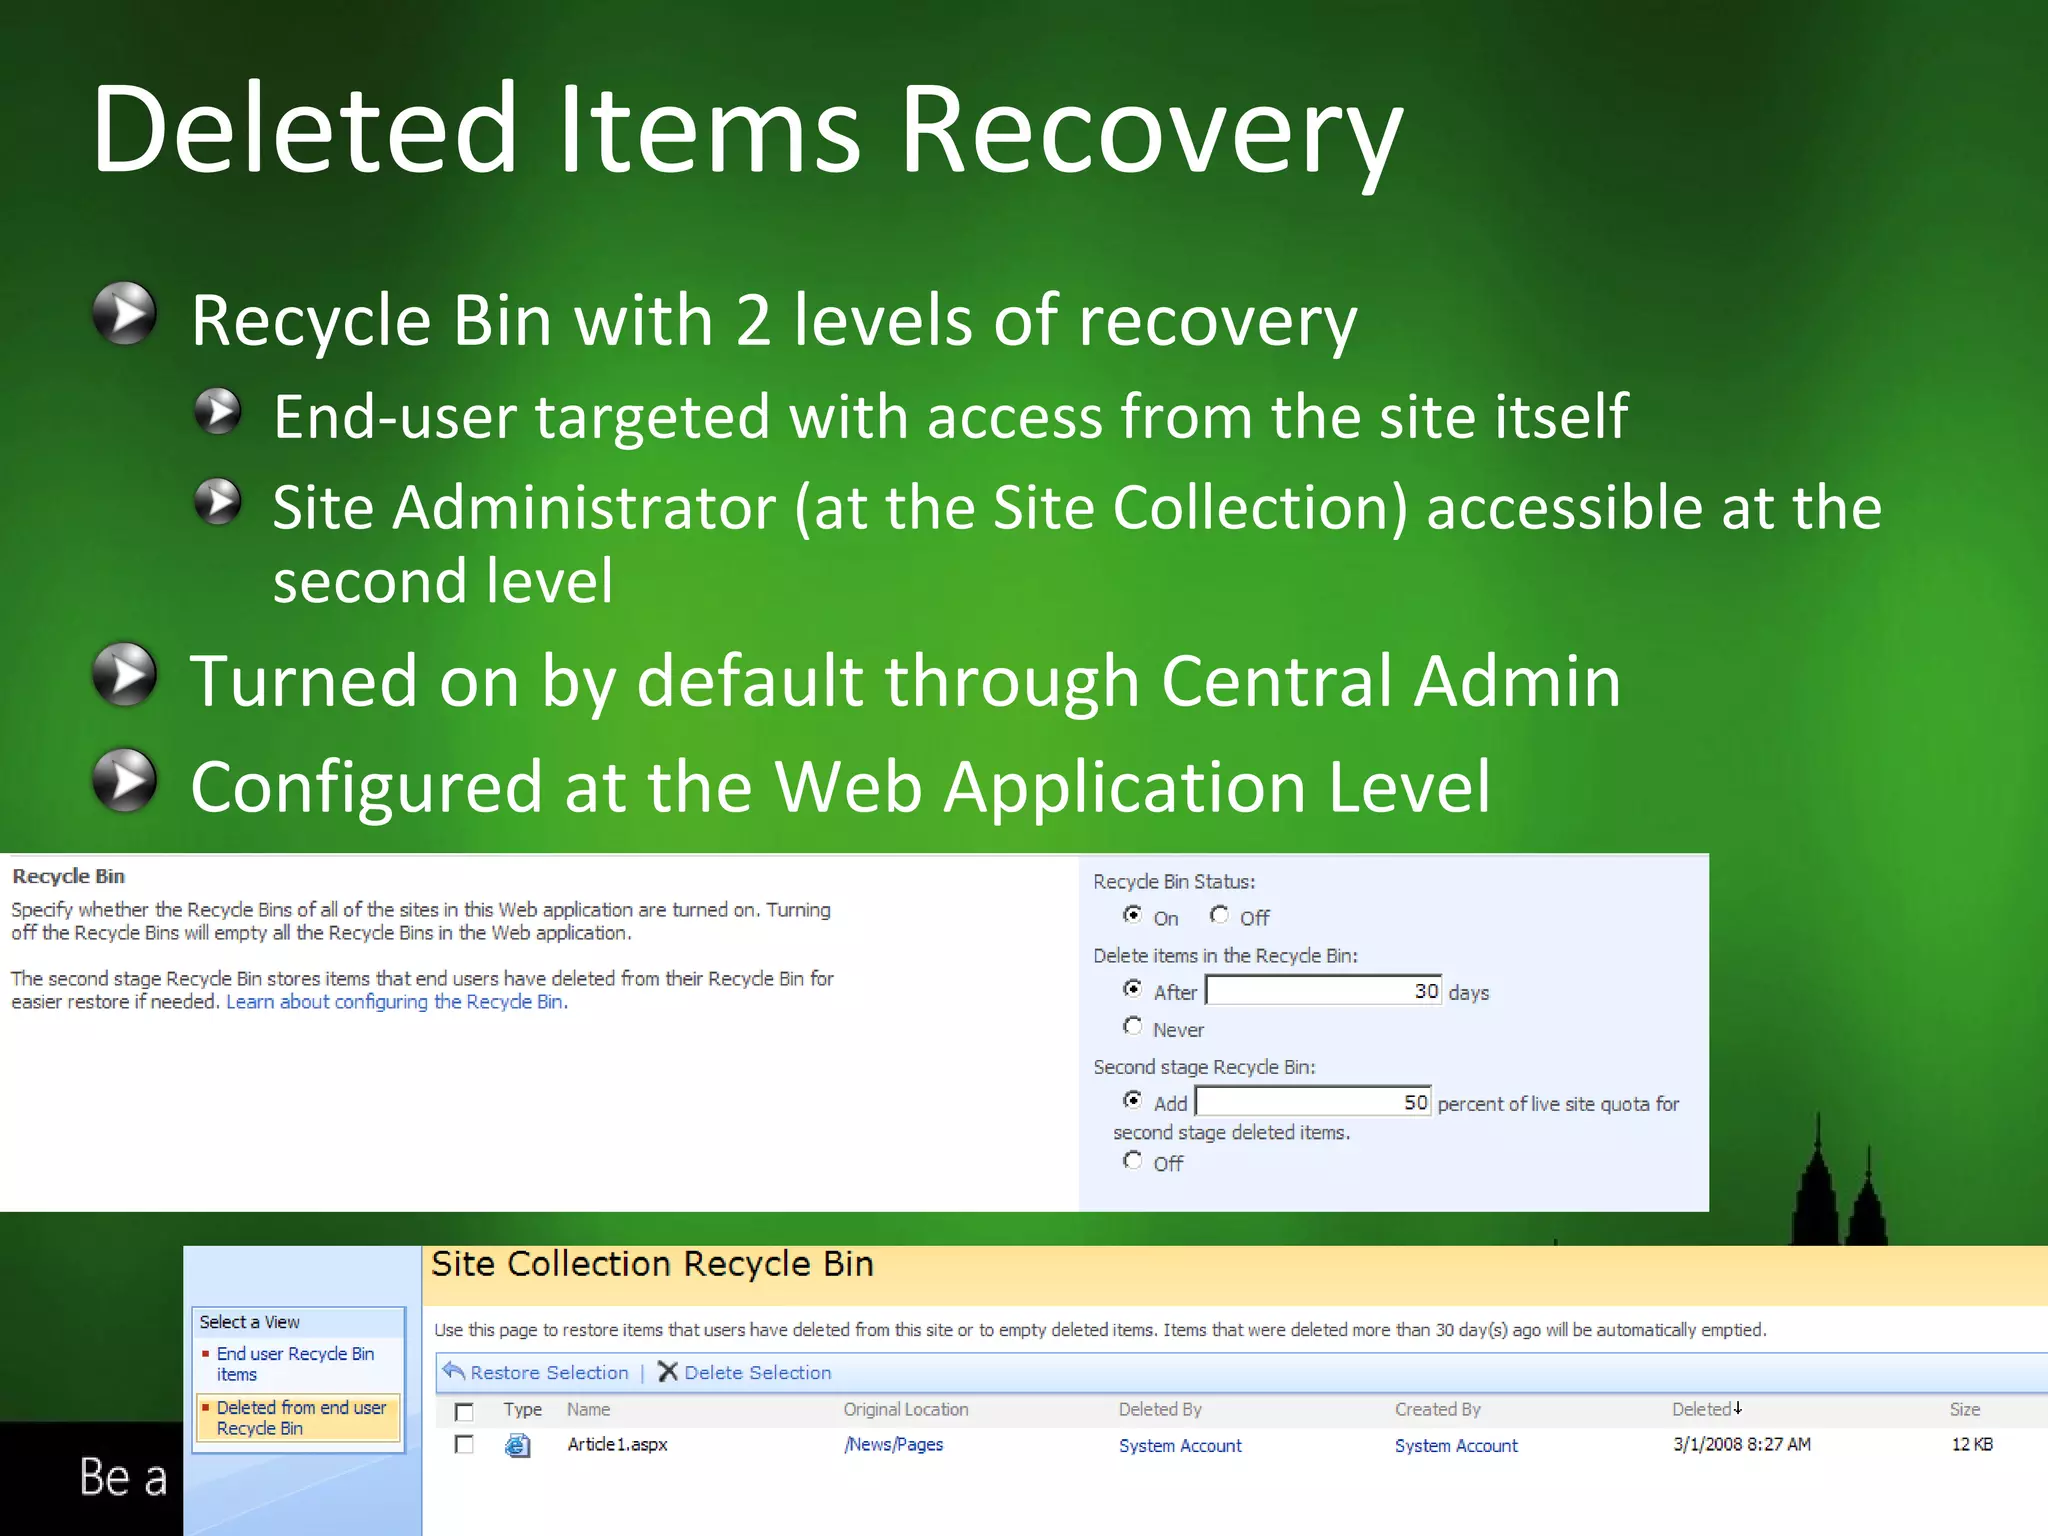2048x1536 pixels.
Task: Select the second stage Add radio
Action: [1132, 1100]
